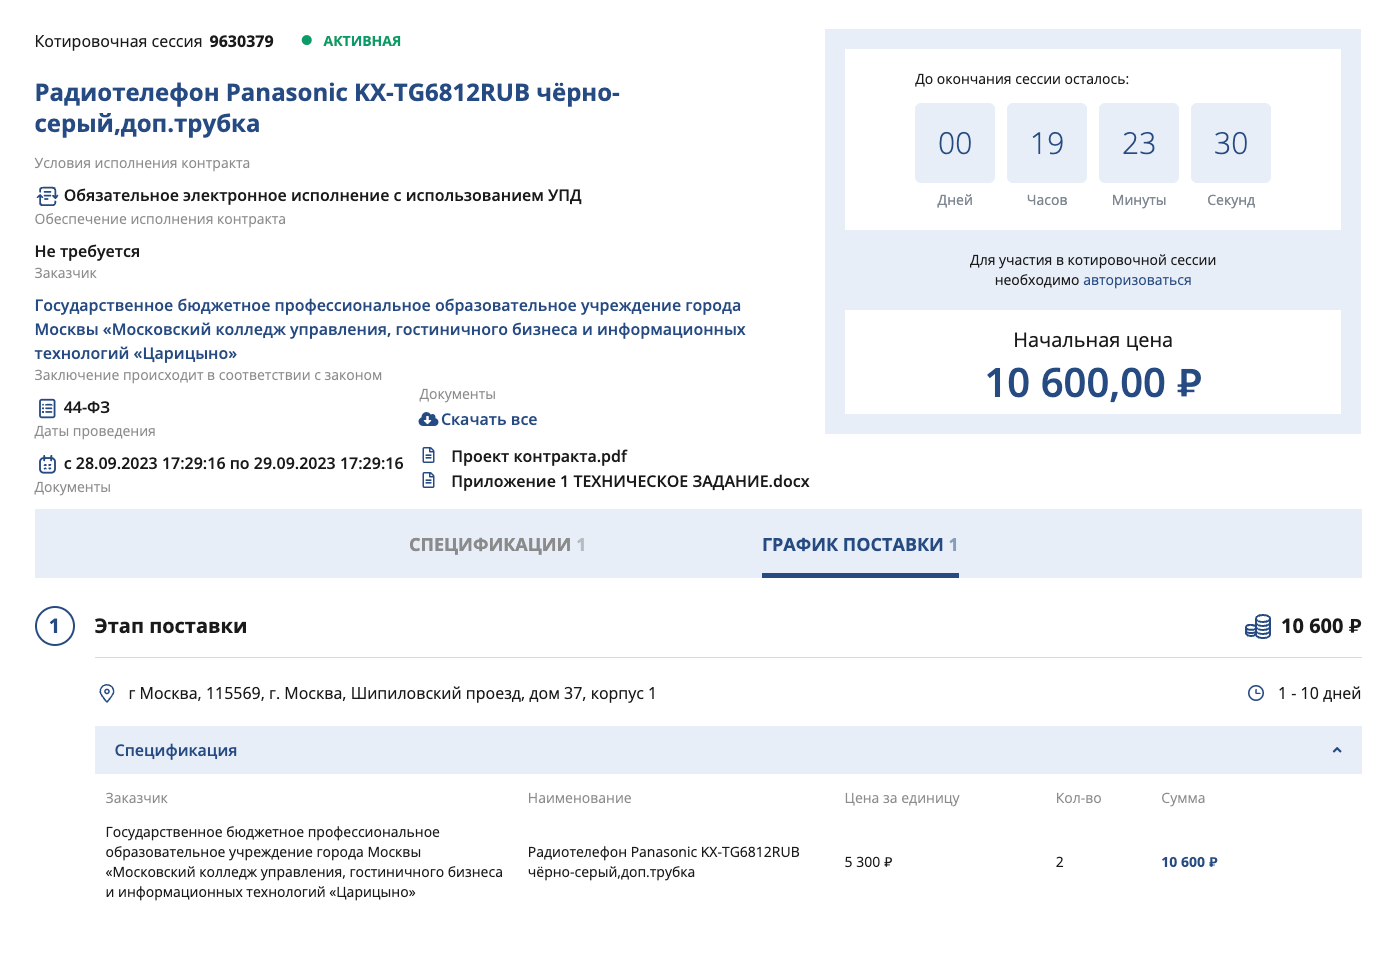Viewport: 1396px width, 954px height.
Task: Click the calendar icon beside session dates
Action: click(47, 464)
